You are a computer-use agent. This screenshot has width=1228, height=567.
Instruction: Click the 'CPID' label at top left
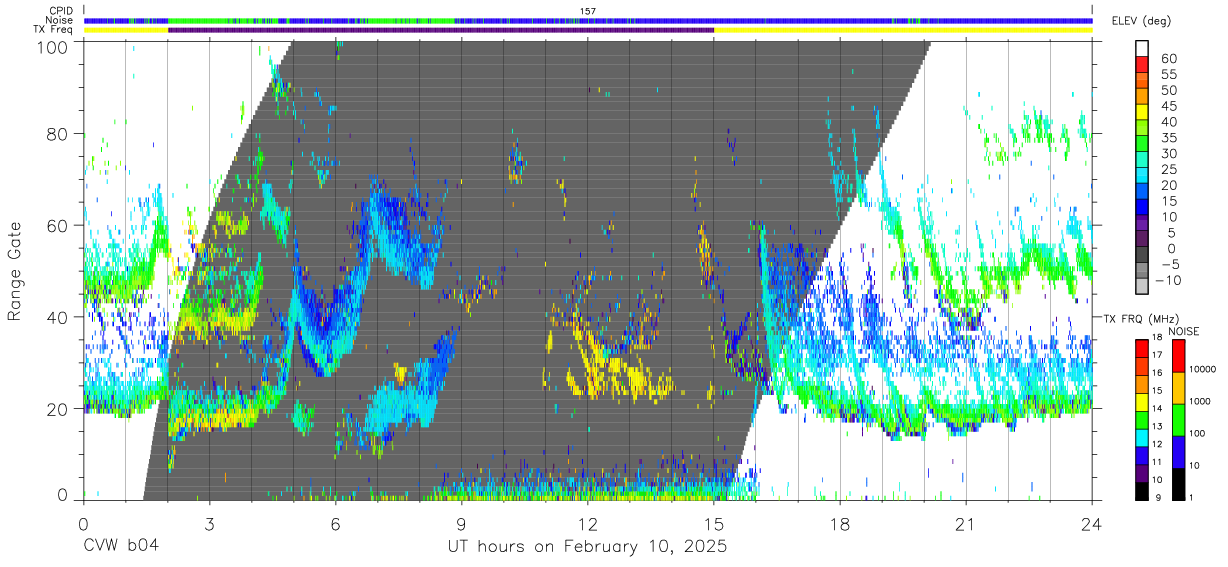[x=59, y=11]
